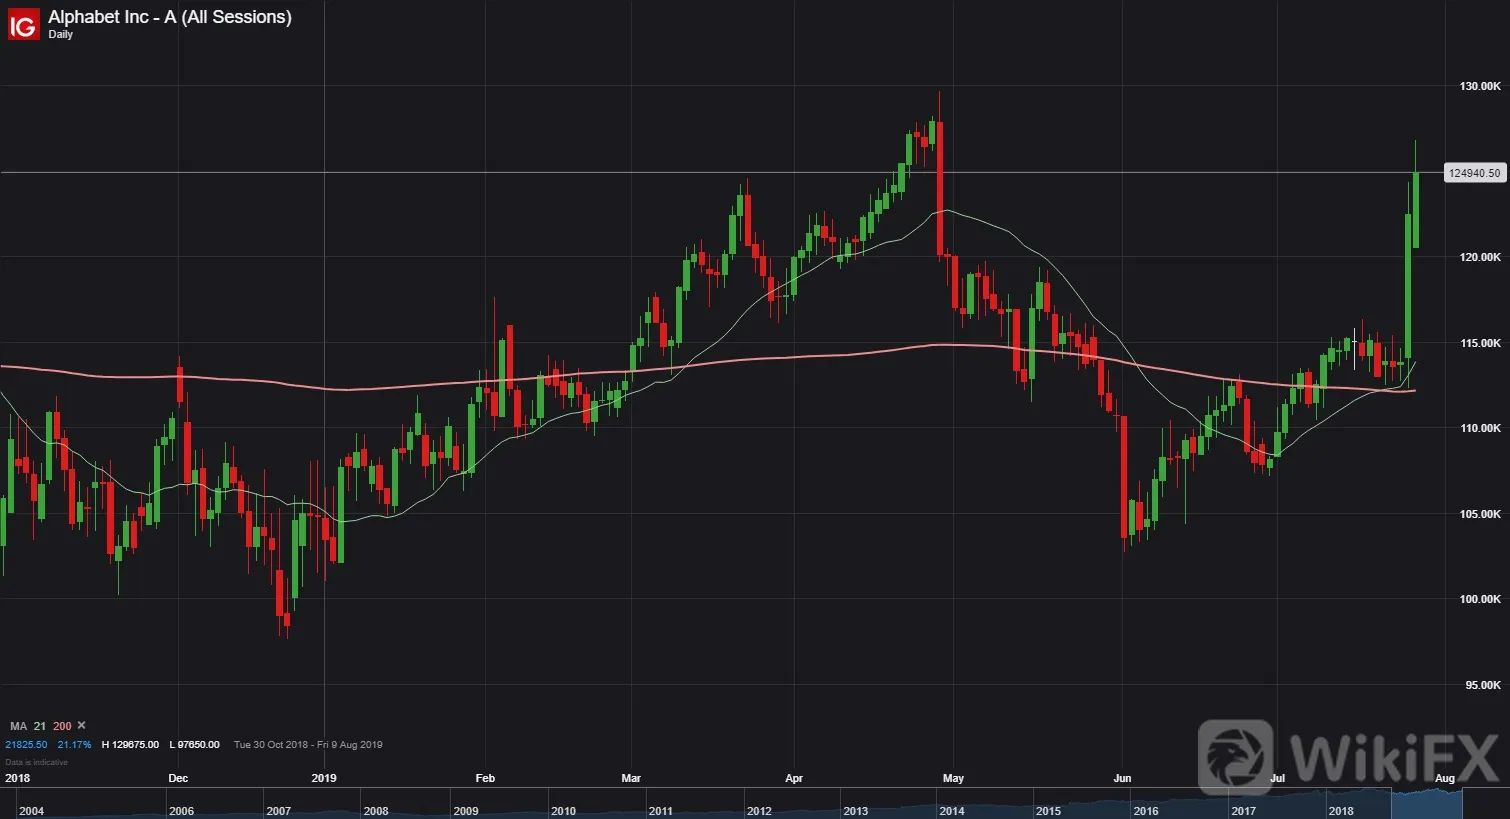Viewport: 1510px width, 819px height.
Task: Click the current price tag 124940.50
Action: (1475, 173)
